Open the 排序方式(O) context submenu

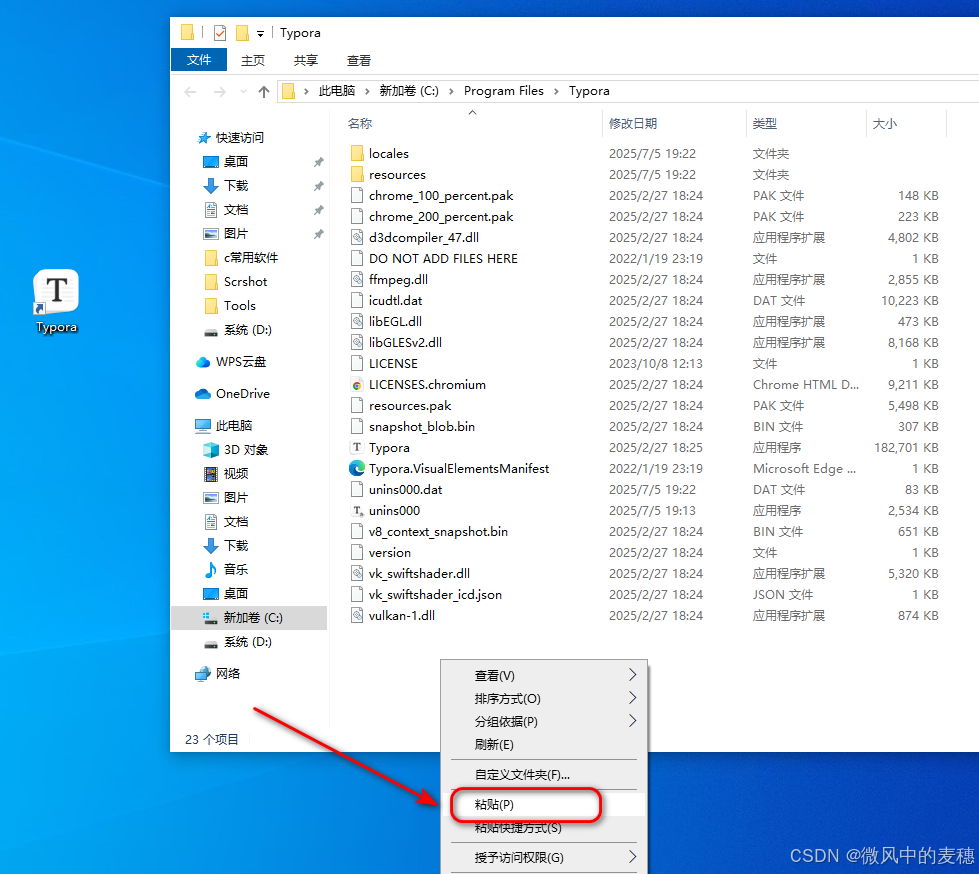tap(544, 699)
